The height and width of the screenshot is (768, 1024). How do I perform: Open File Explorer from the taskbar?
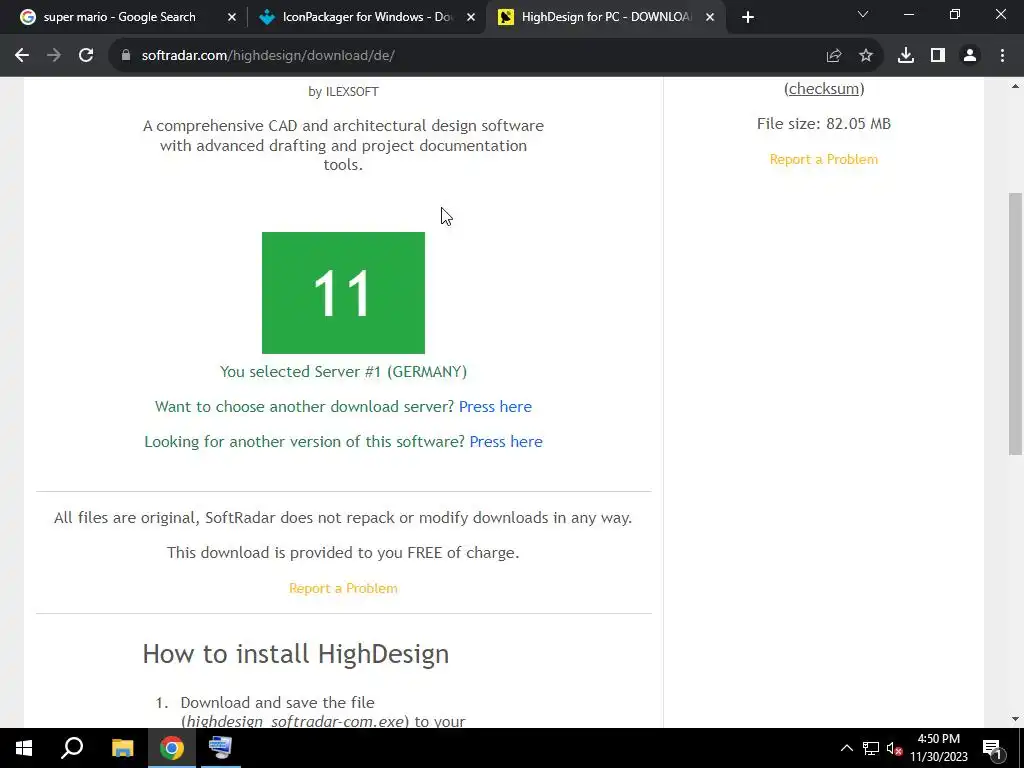122,748
